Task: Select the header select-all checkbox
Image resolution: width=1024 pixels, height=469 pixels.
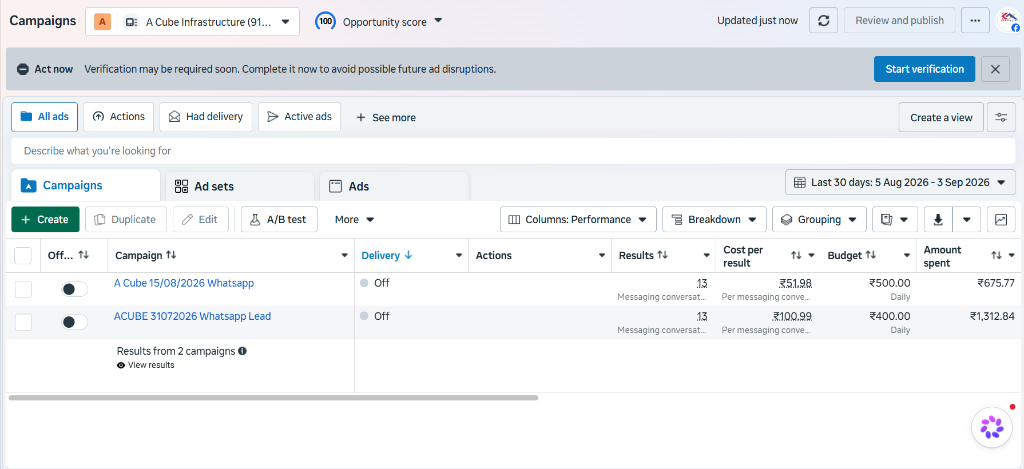Action: (x=23, y=255)
